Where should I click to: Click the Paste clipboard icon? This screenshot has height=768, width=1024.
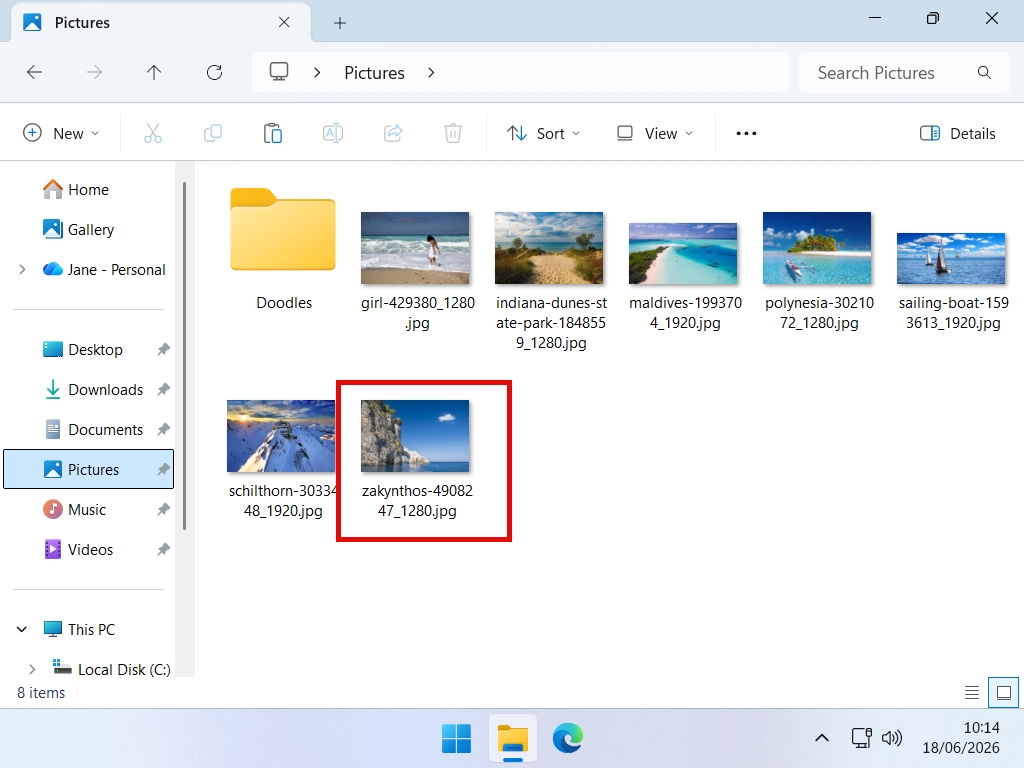[273, 133]
